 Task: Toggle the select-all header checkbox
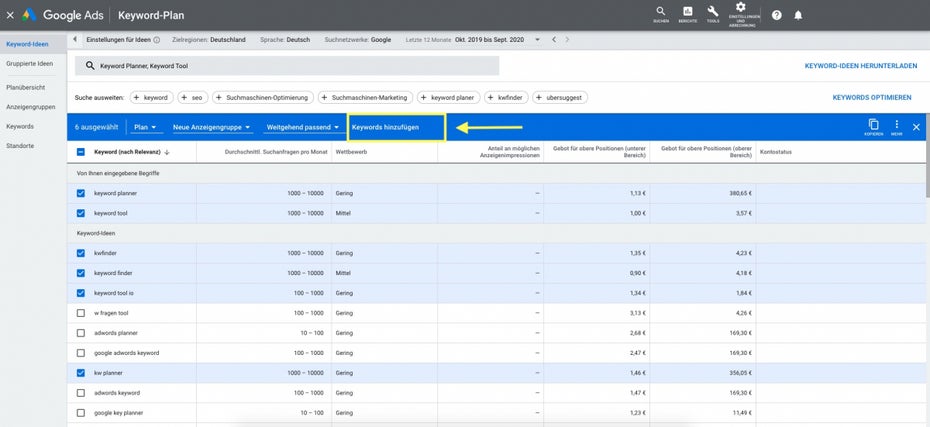(81, 152)
